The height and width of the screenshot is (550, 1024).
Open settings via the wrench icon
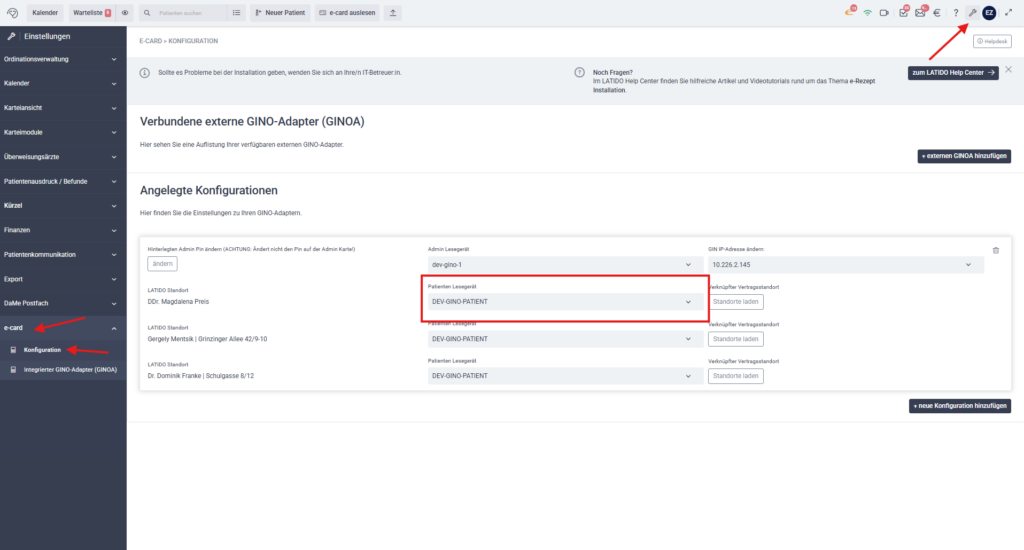coord(971,13)
